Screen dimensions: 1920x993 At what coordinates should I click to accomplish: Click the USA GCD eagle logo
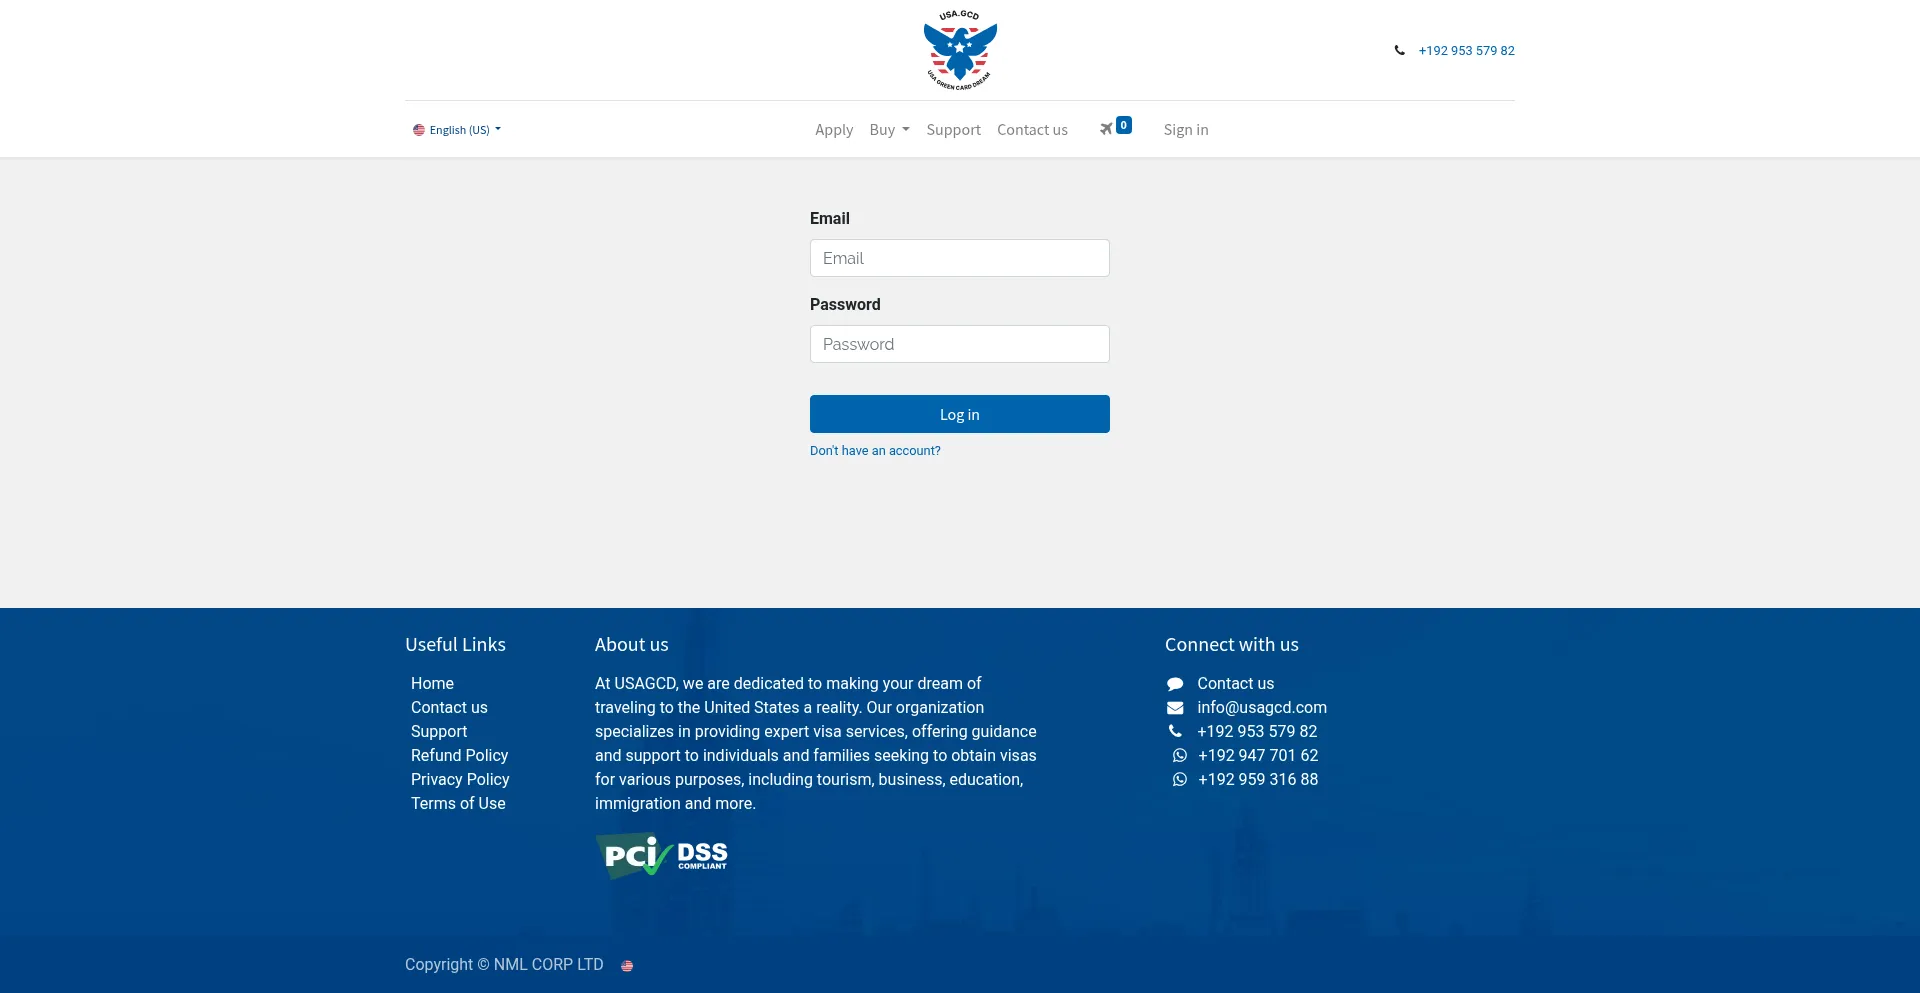click(960, 50)
